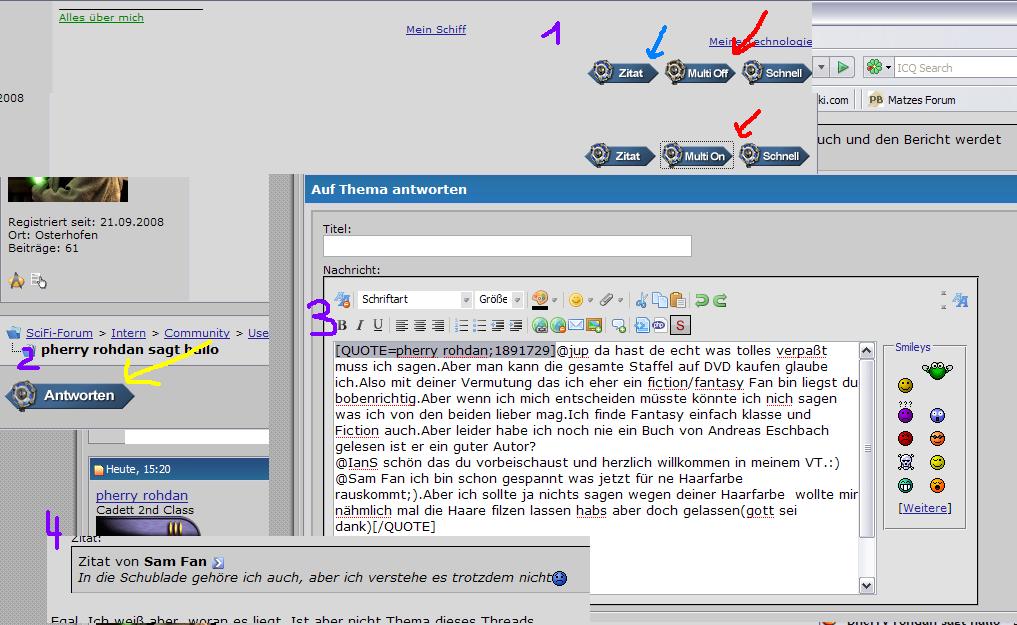
Task: Click the strikethrough S button in toolbar
Action: tap(680, 325)
